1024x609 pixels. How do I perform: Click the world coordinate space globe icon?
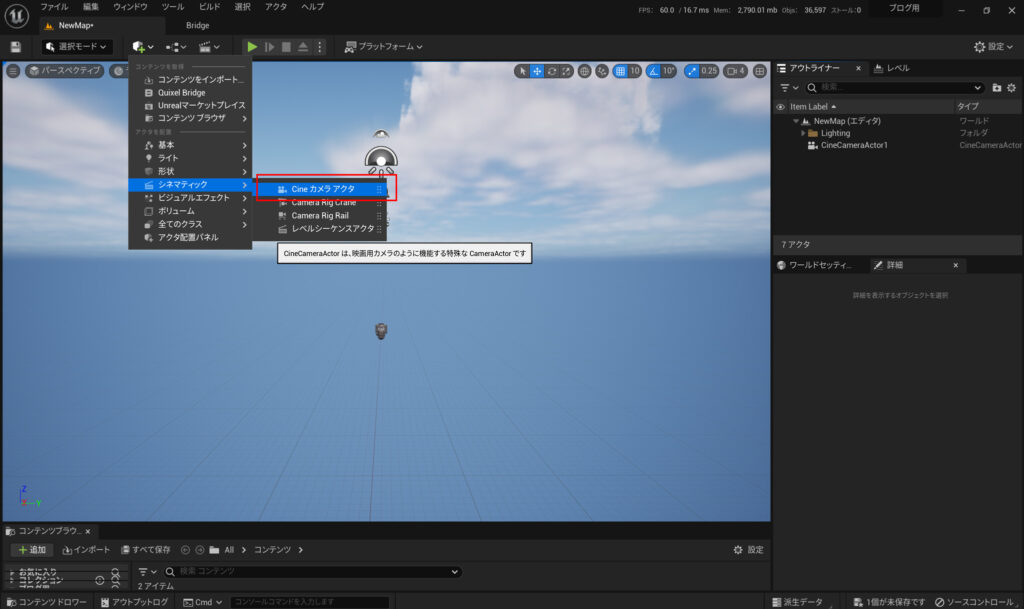tap(600, 71)
